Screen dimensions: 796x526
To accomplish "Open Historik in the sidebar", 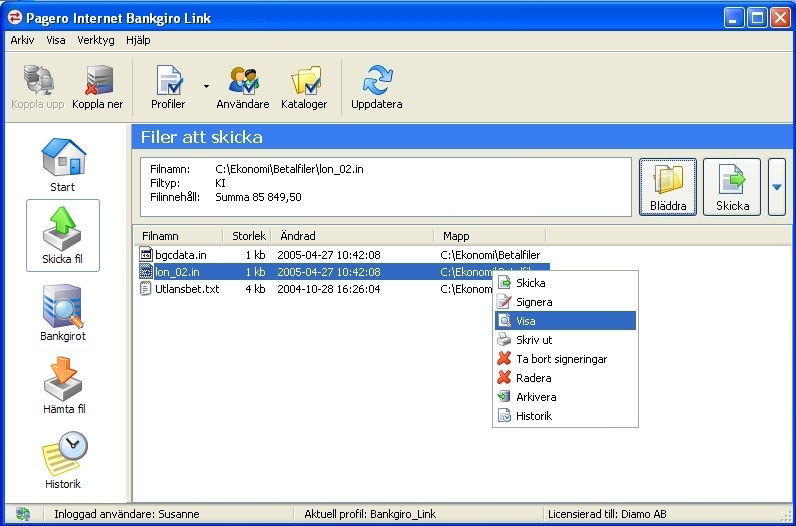I will click(x=63, y=460).
